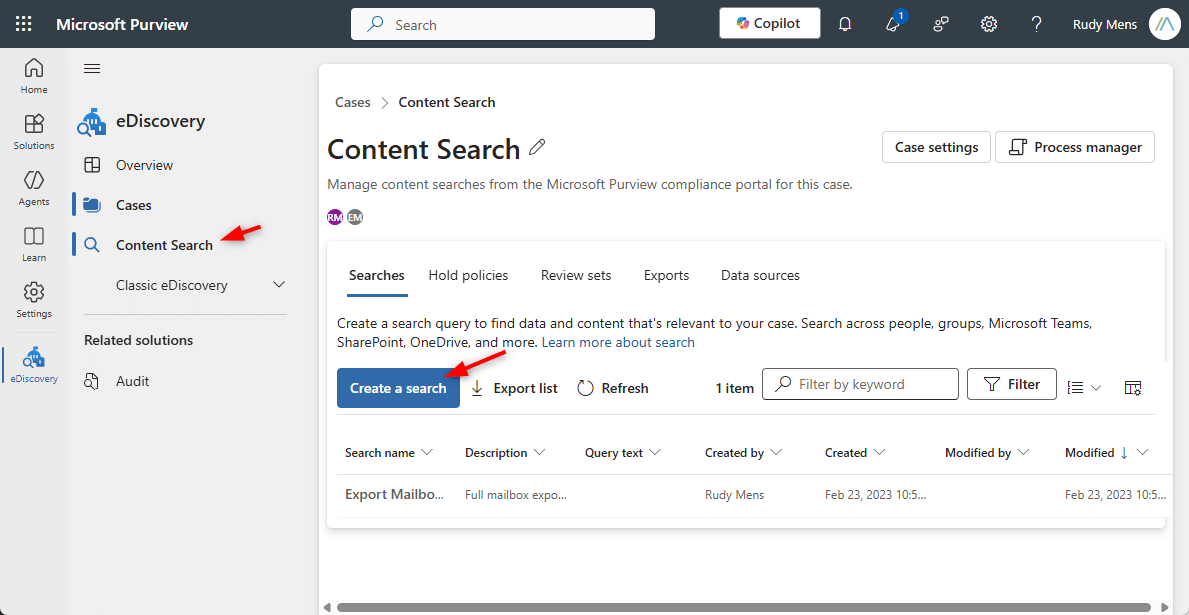
Task: Click the customize columns icon
Action: pyautogui.click(x=1133, y=388)
